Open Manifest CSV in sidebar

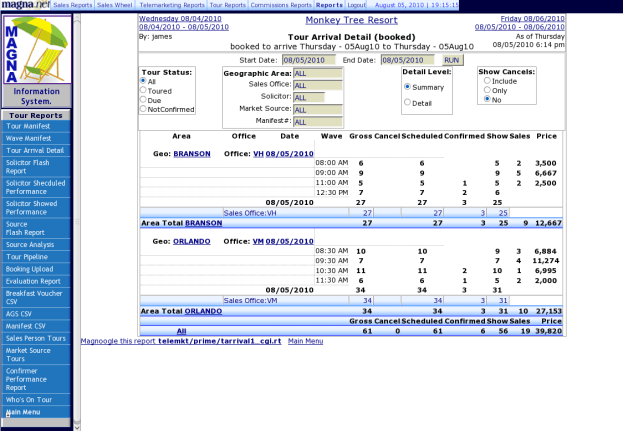point(36,326)
